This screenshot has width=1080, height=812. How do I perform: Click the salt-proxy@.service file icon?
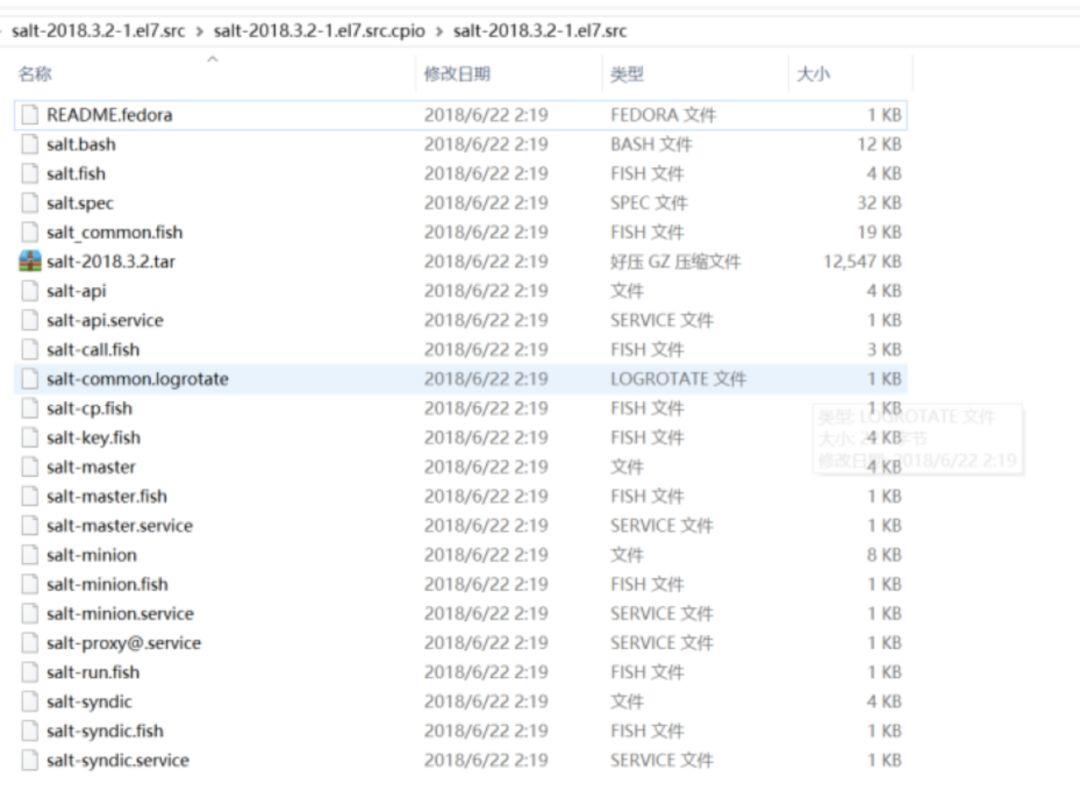(x=30, y=643)
